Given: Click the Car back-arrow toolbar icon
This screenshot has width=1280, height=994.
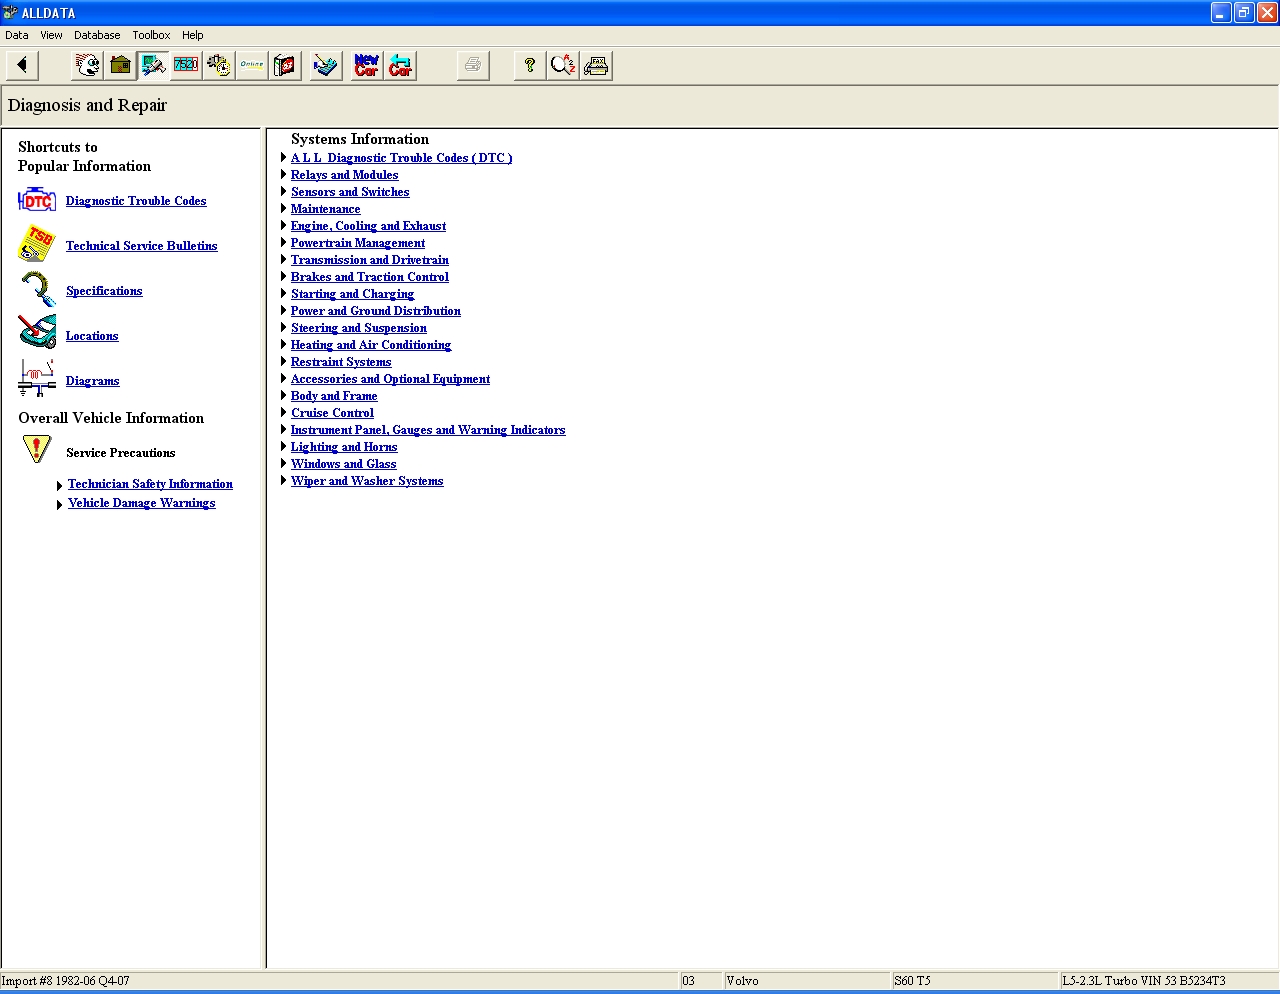Looking at the screenshot, I should coord(400,66).
